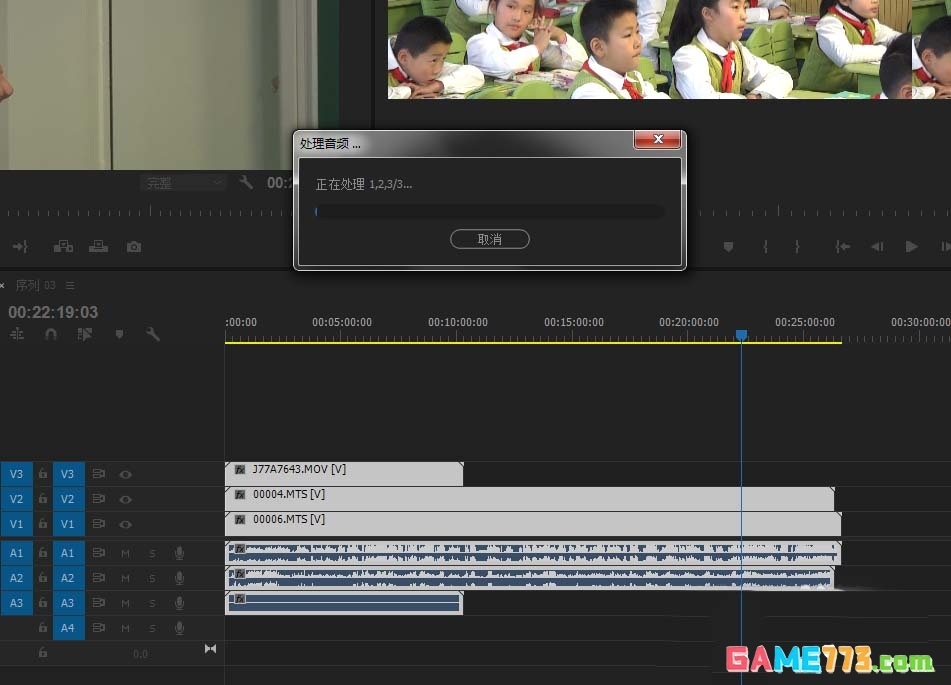Toggle A2 track targeting

[68, 578]
